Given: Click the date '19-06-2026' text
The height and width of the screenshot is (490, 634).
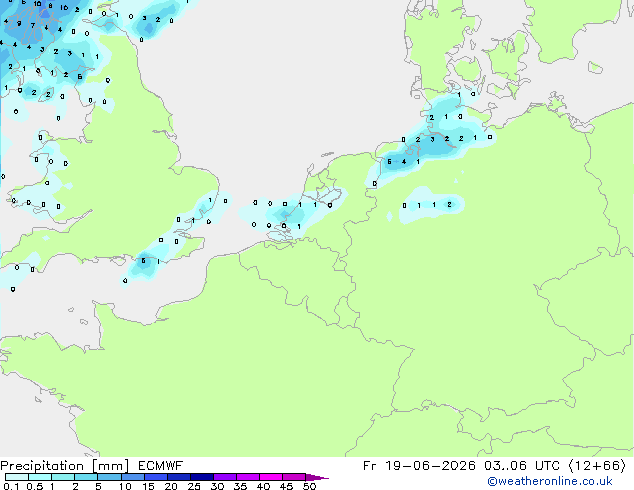Looking at the screenshot, I should tap(430, 466).
